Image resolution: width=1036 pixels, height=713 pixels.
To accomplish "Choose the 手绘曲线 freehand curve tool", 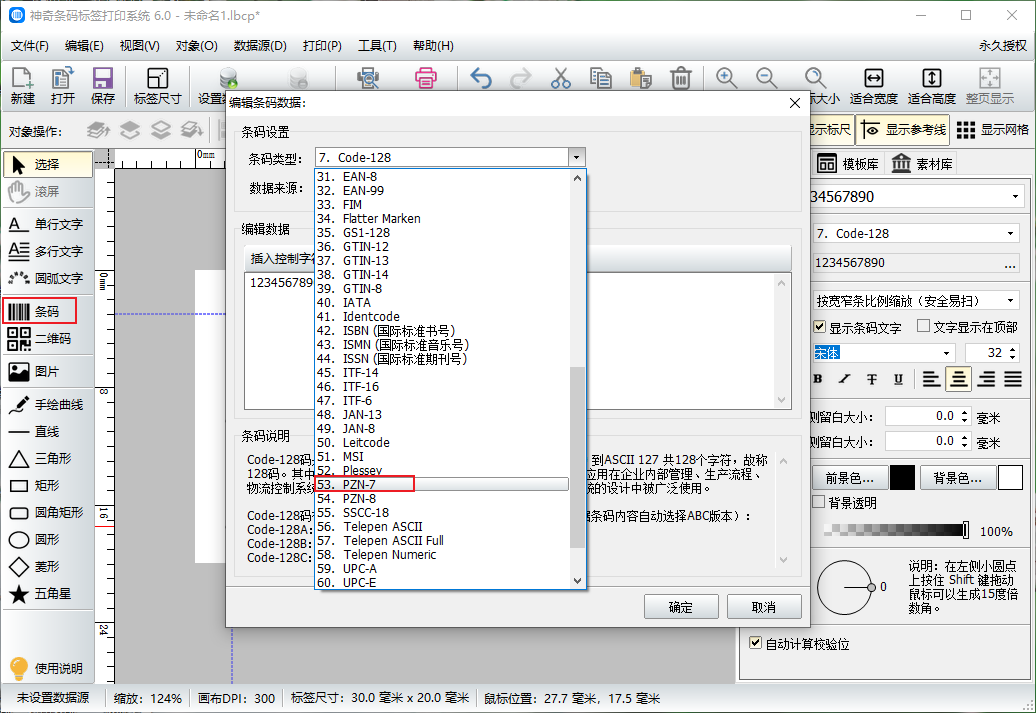I will pyautogui.click(x=48, y=405).
